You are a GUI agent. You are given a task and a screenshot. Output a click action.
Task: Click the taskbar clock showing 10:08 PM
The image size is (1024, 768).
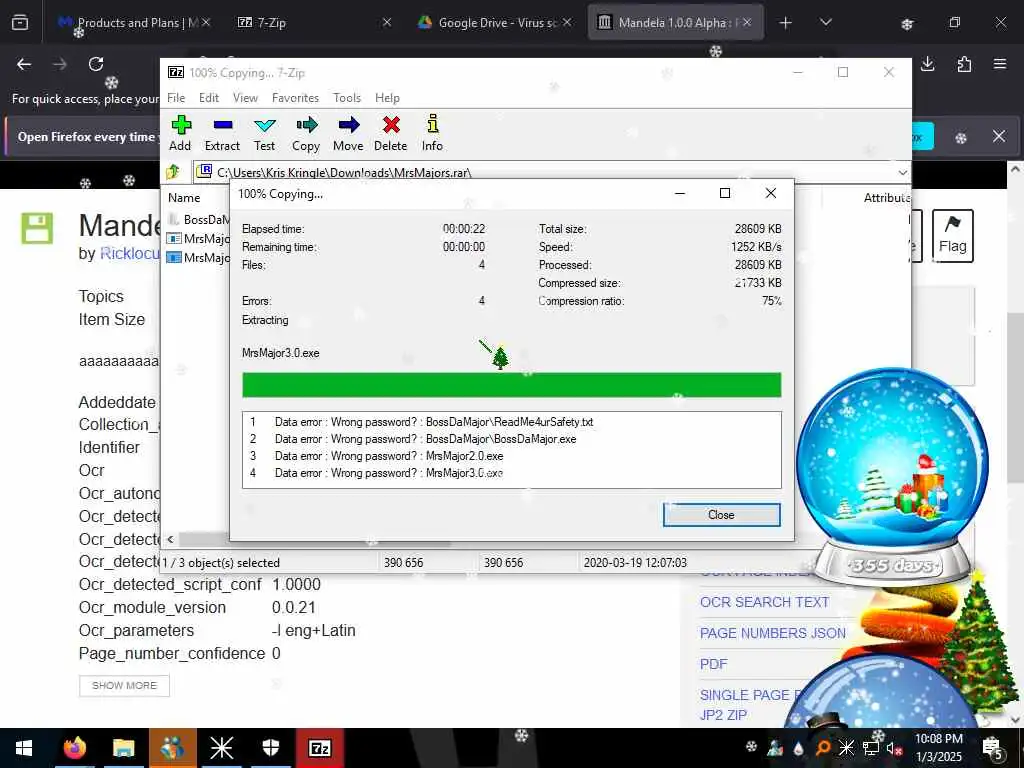click(938, 748)
